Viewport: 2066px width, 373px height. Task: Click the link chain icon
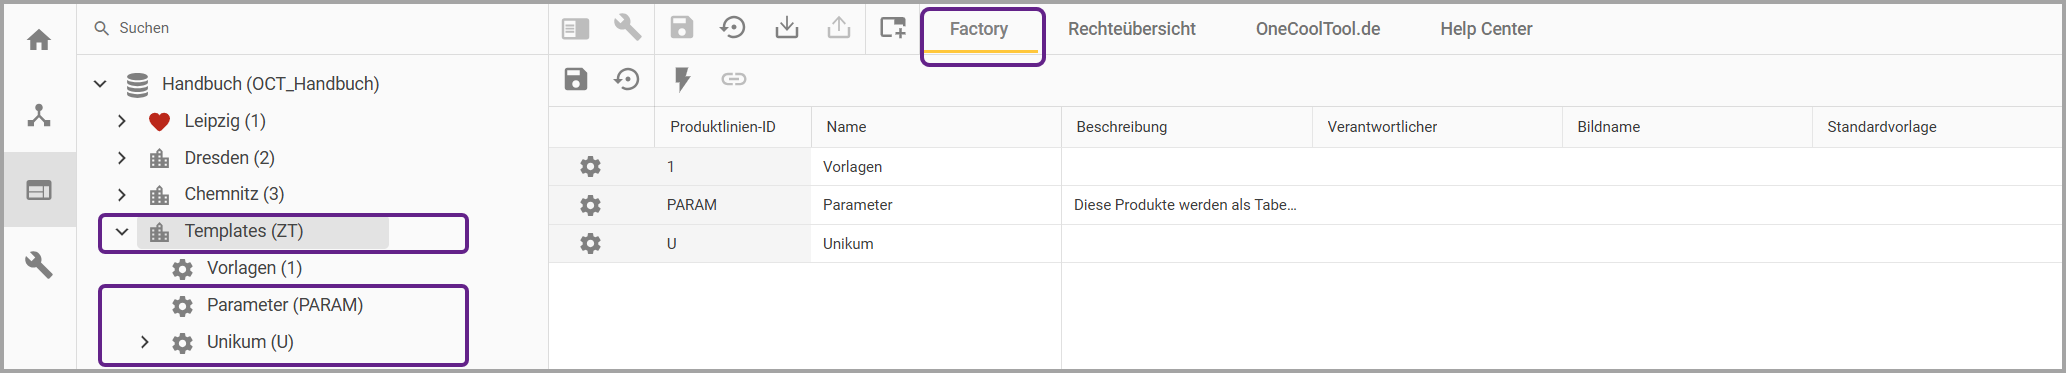click(x=734, y=79)
